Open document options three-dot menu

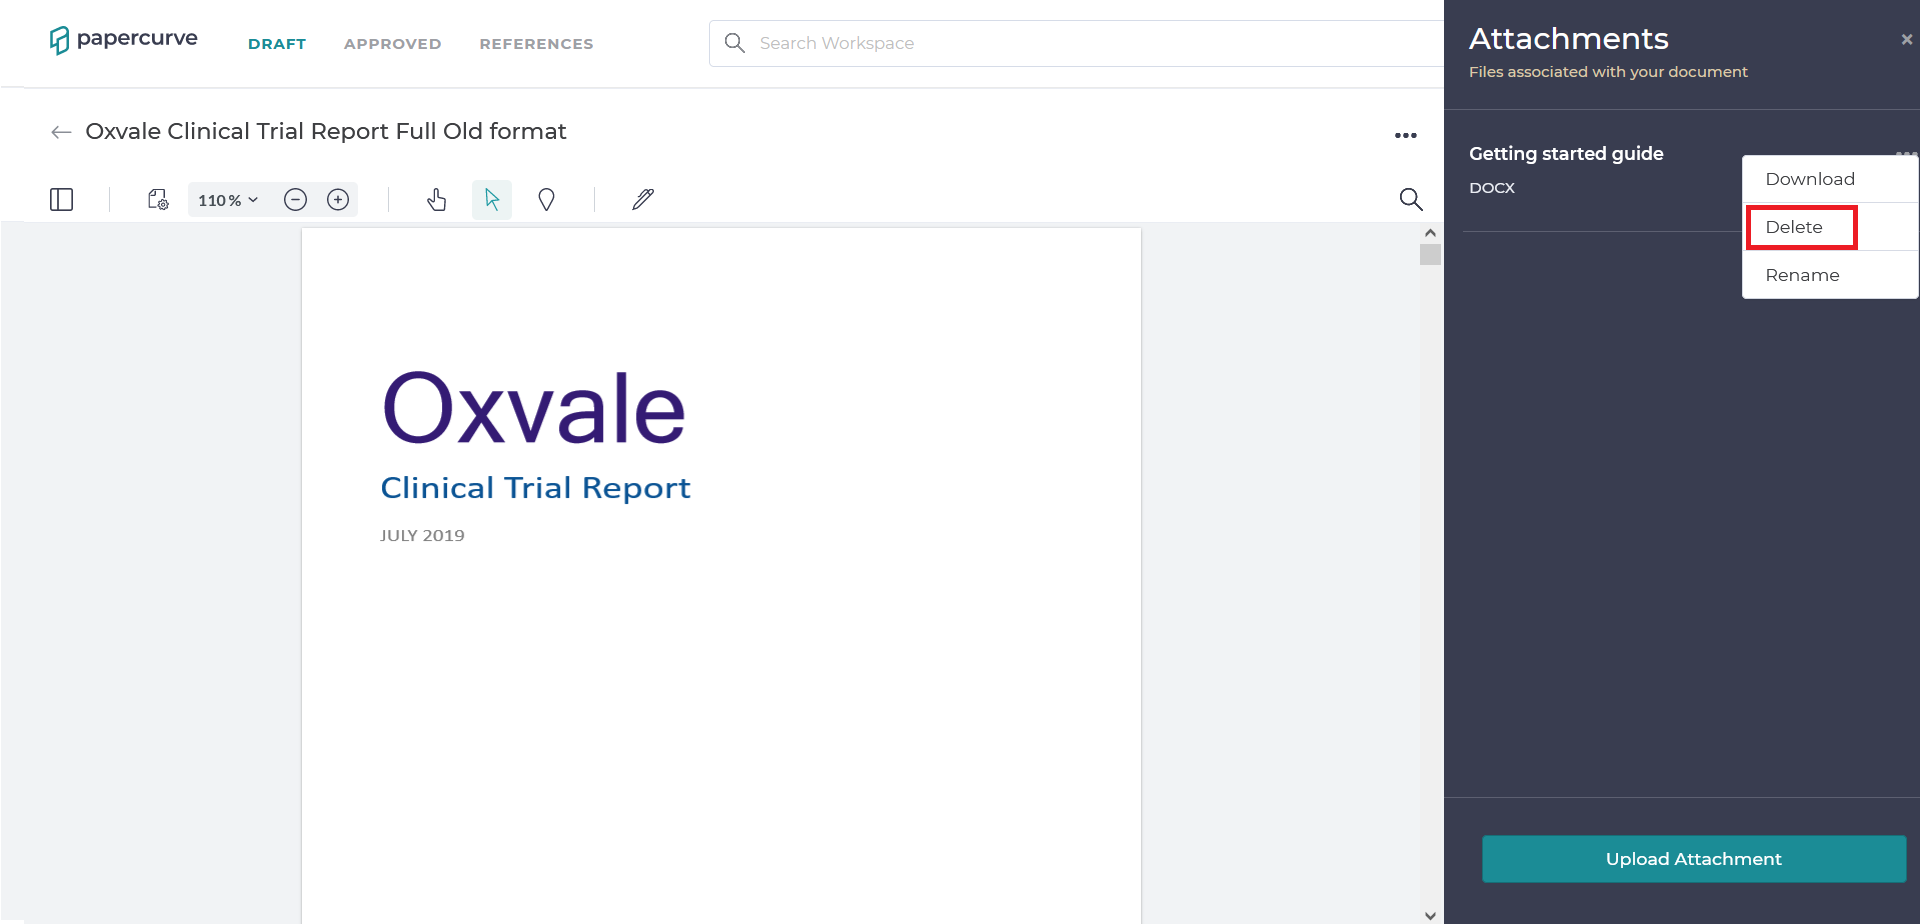pos(1406,135)
